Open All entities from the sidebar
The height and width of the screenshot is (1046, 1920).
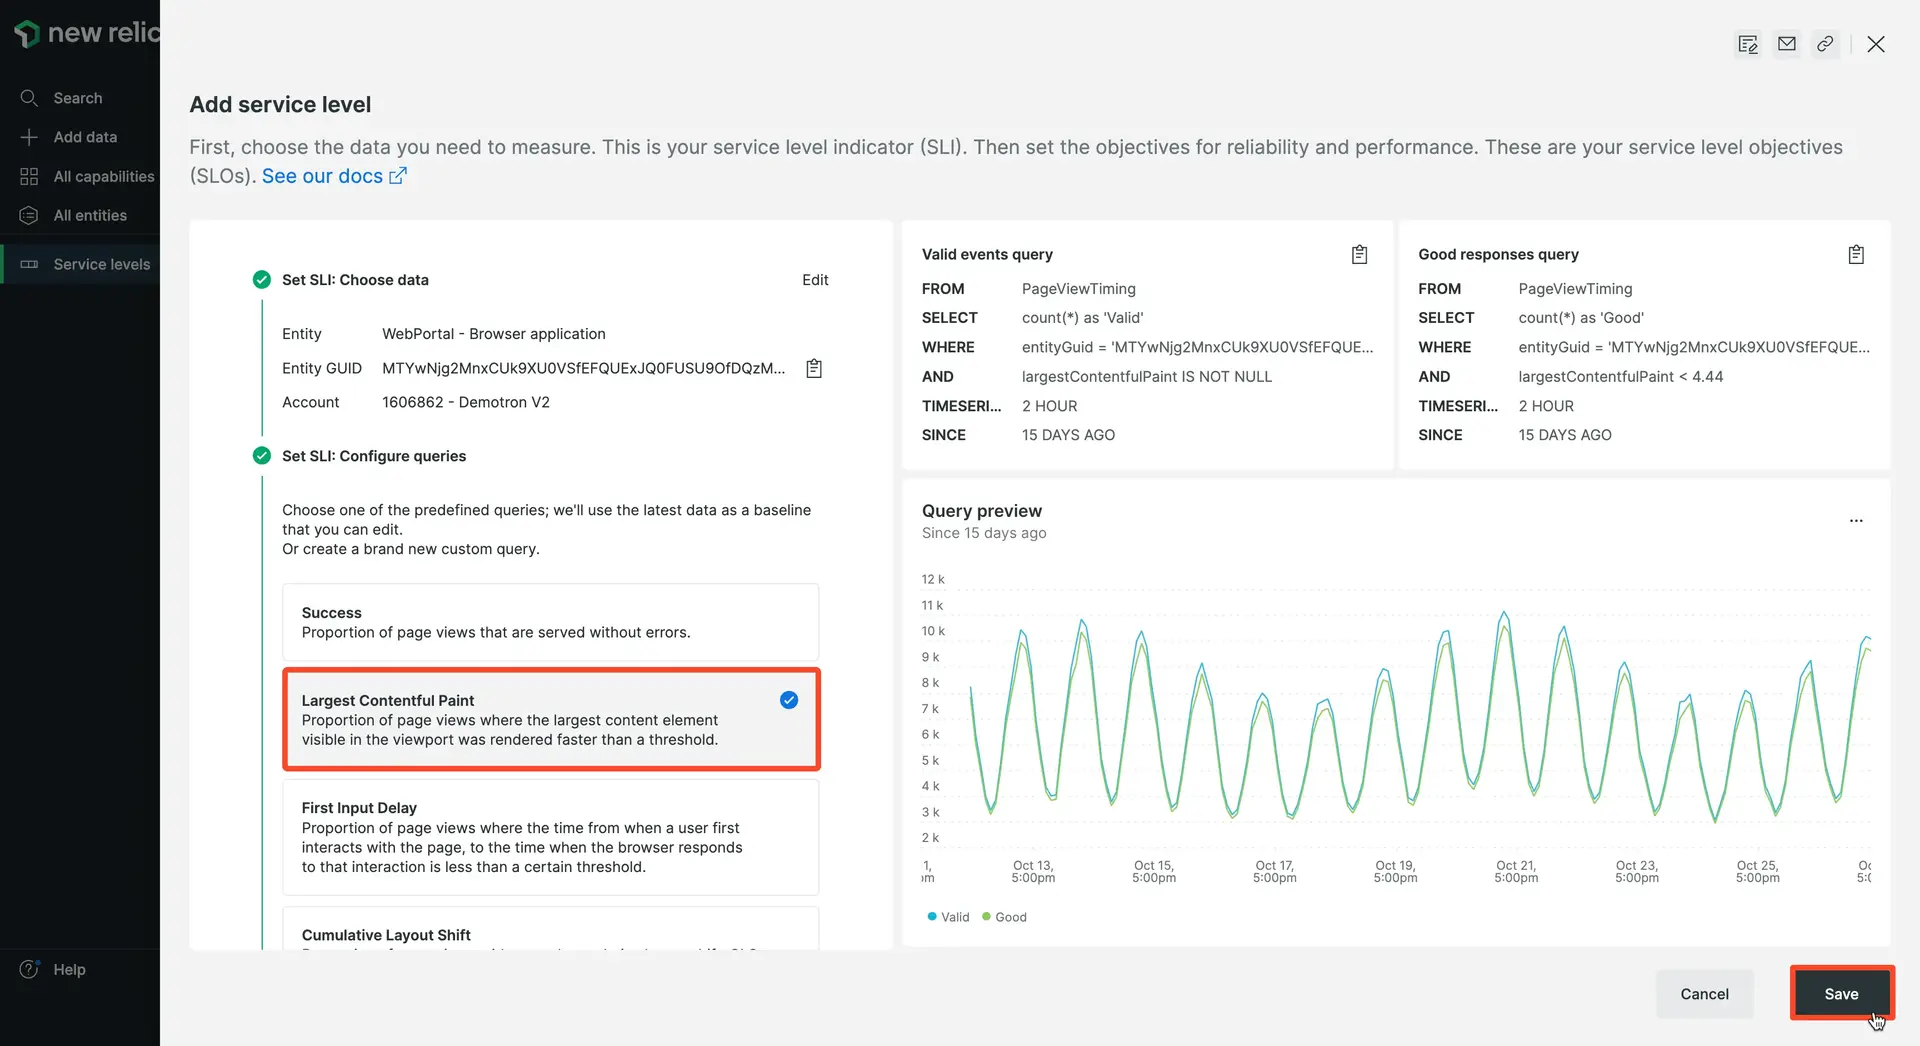click(x=90, y=215)
